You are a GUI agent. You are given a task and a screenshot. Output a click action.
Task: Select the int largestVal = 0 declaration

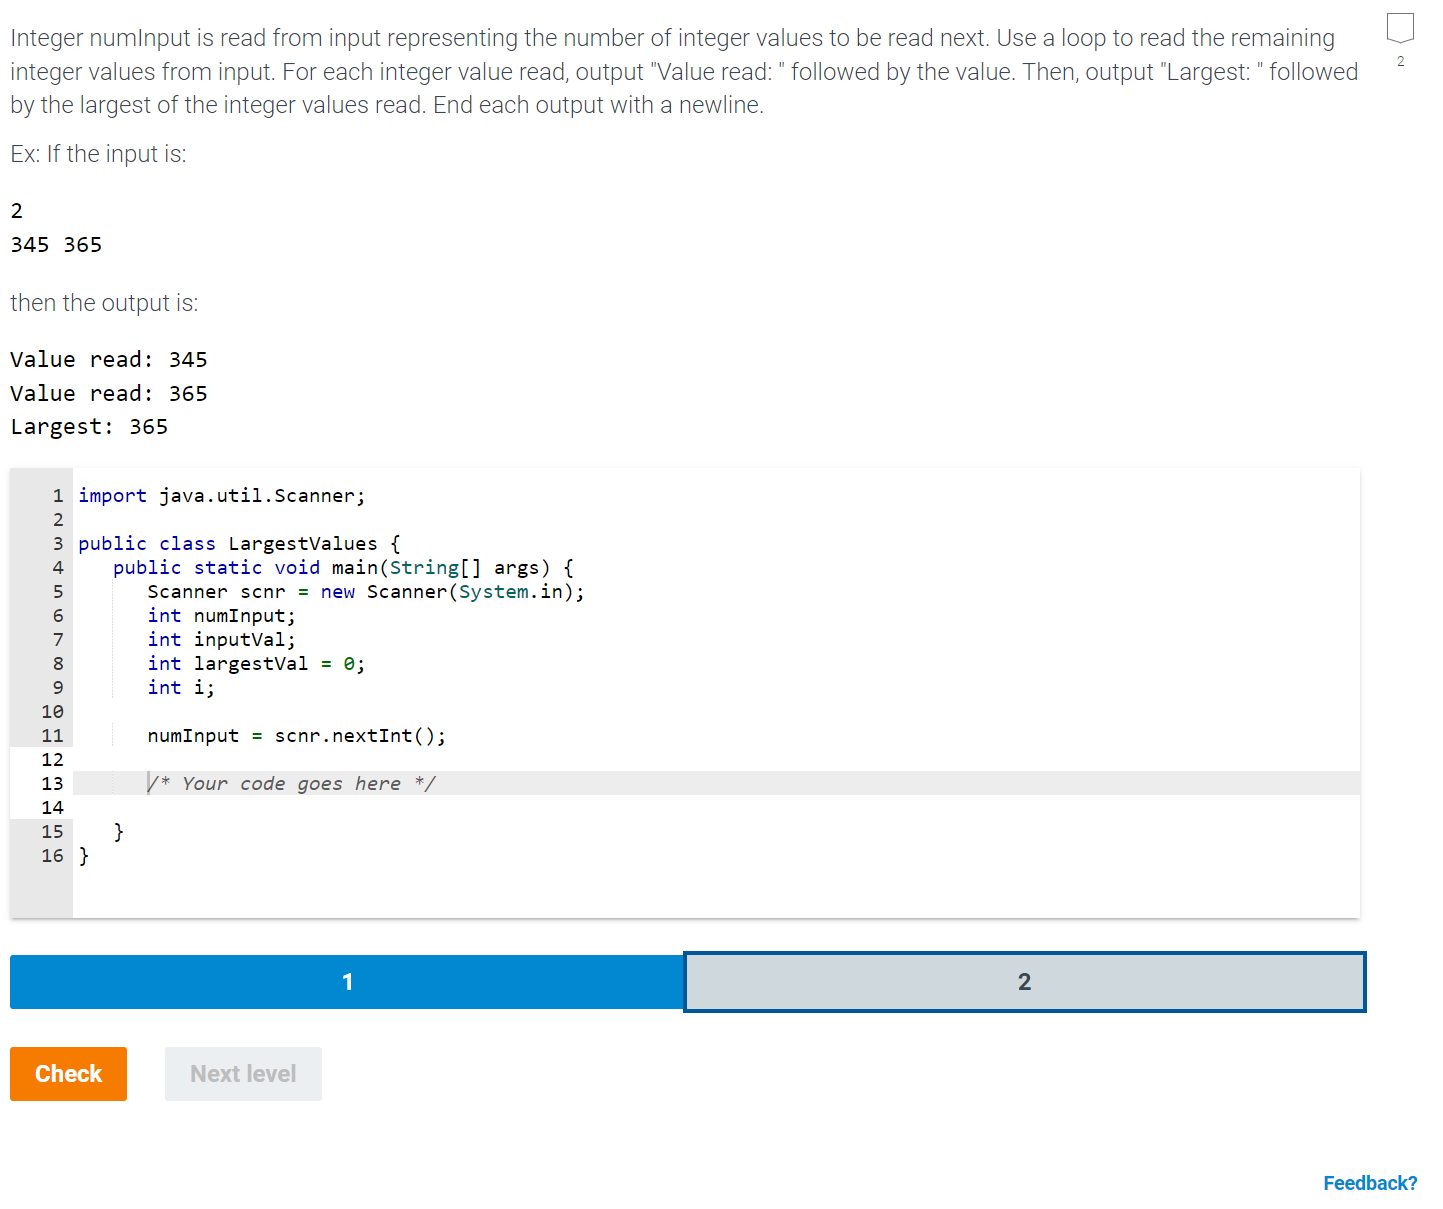tap(255, 663)
